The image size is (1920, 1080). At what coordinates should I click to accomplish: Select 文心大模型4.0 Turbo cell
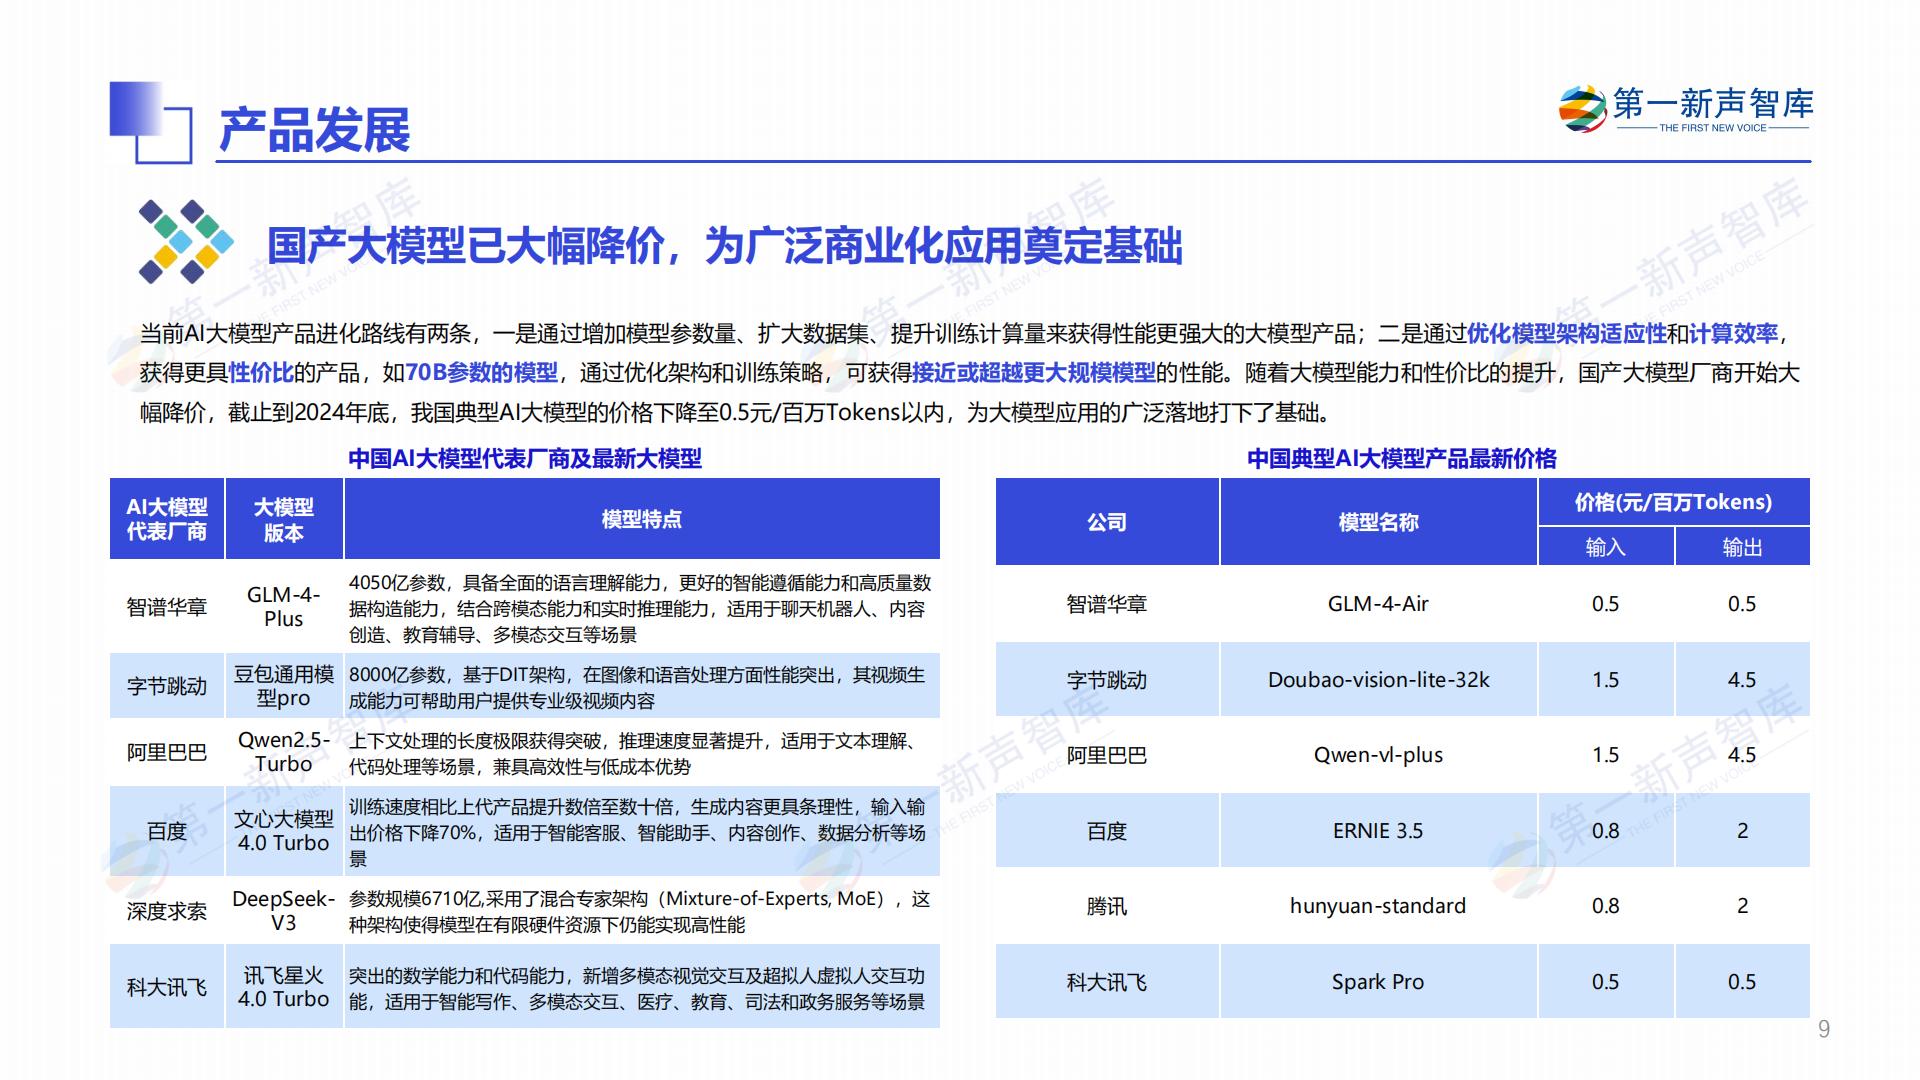pyautogui.click(x=284, y=831)
